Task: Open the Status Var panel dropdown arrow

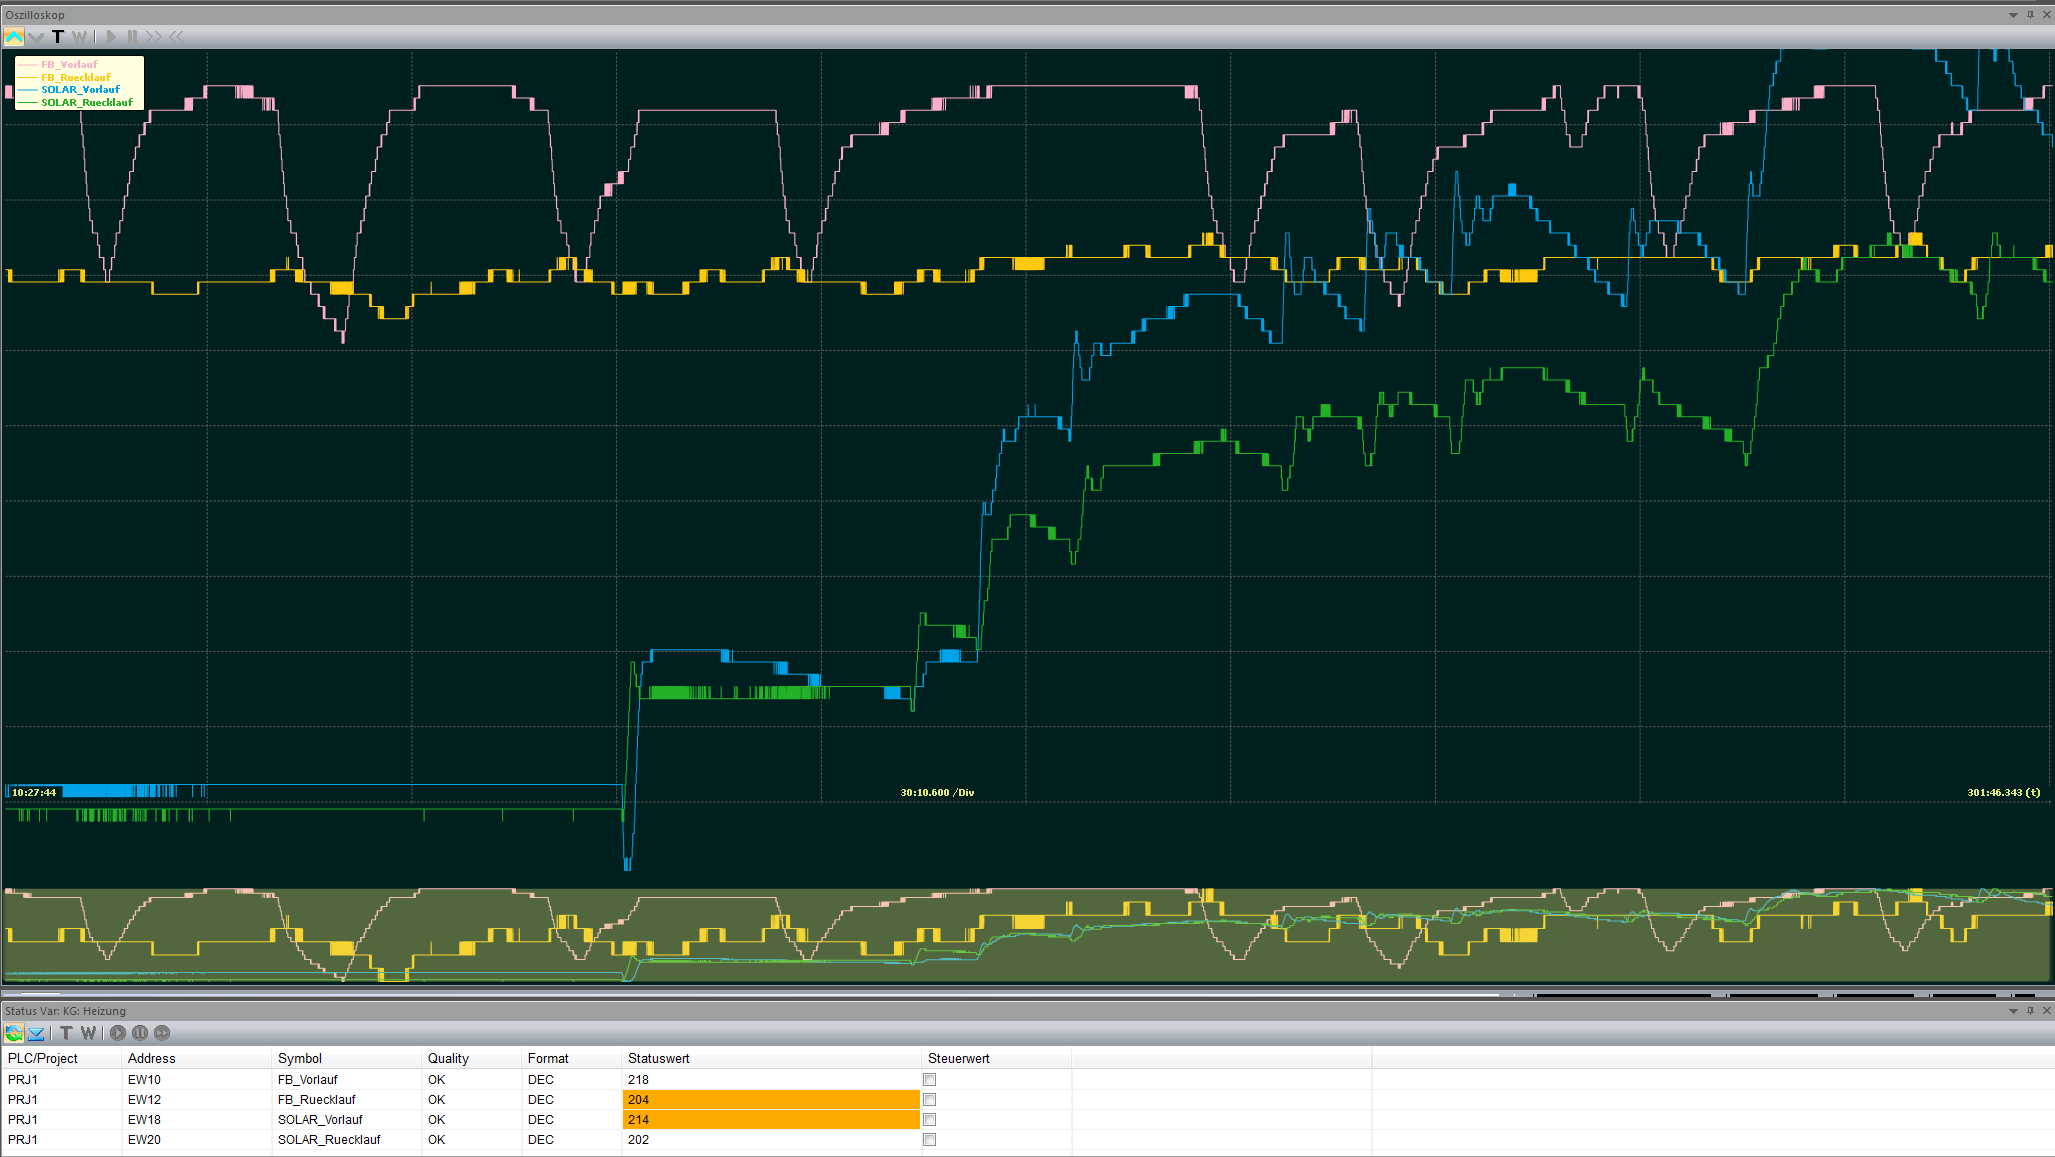Action: tap(2013, 1011)
